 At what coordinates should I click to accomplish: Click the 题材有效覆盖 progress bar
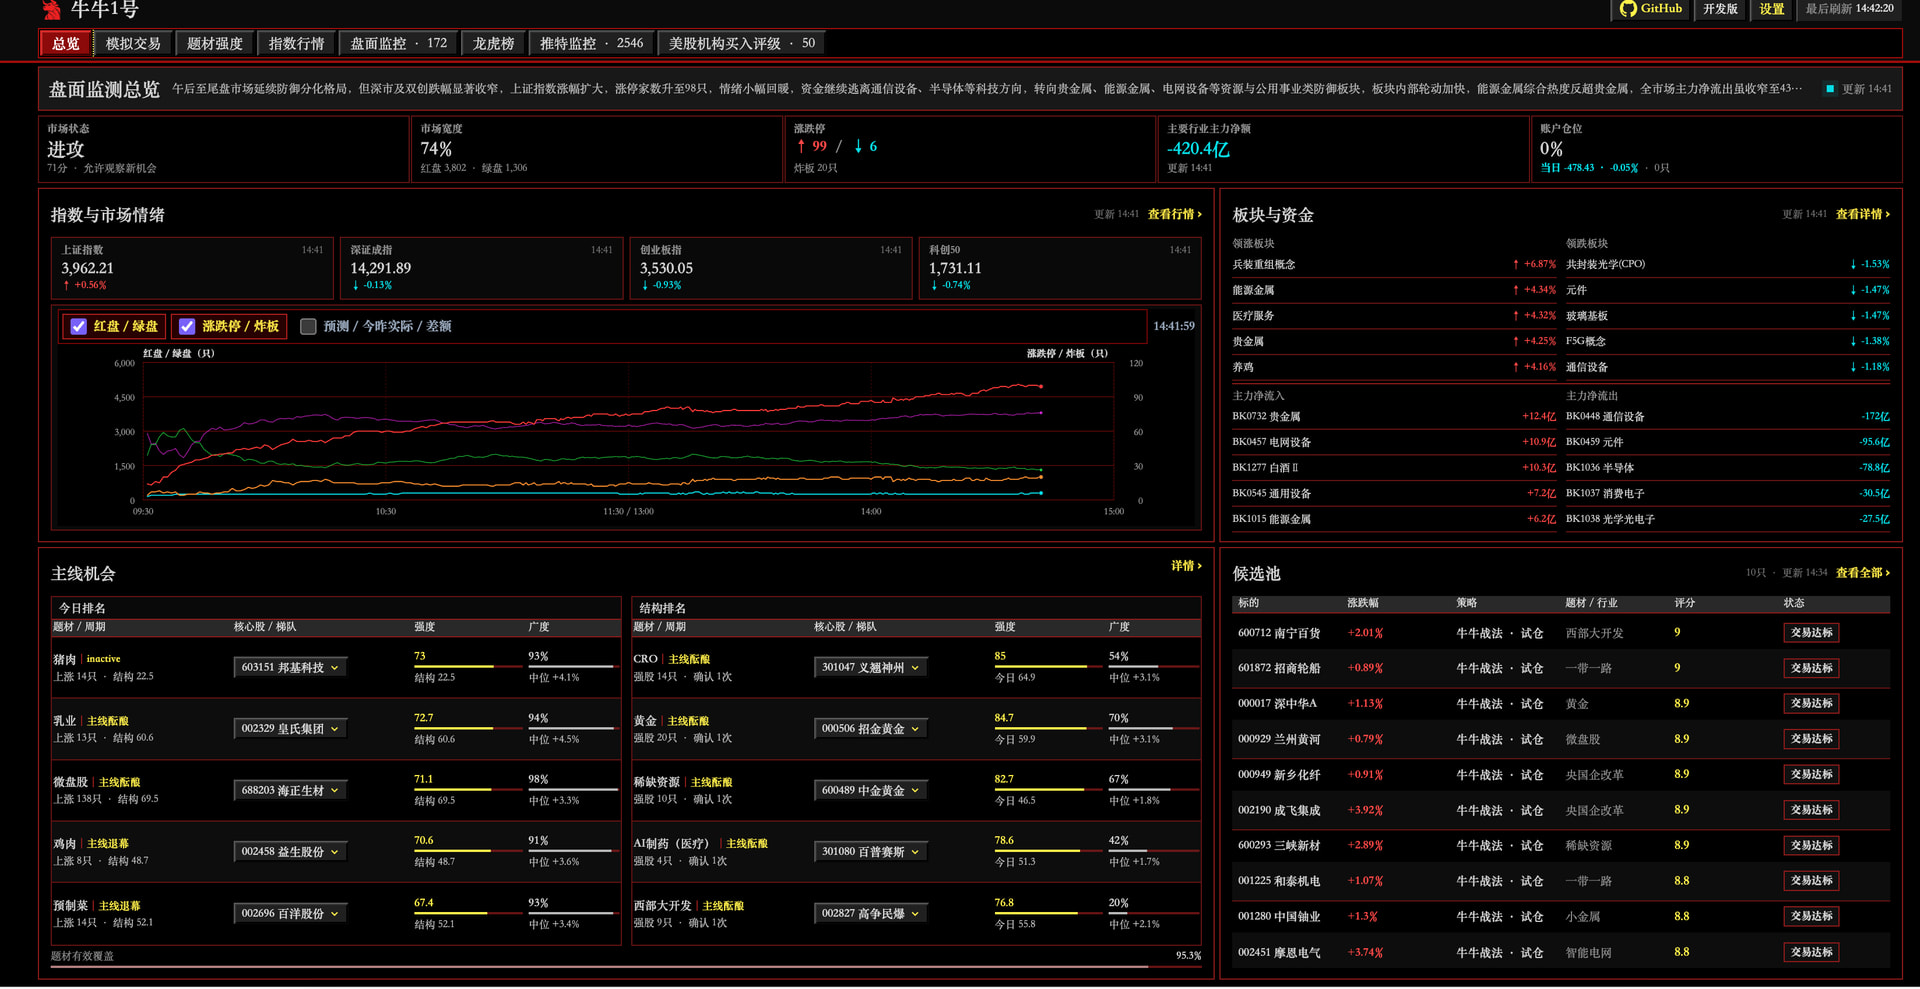coord(610,967)
